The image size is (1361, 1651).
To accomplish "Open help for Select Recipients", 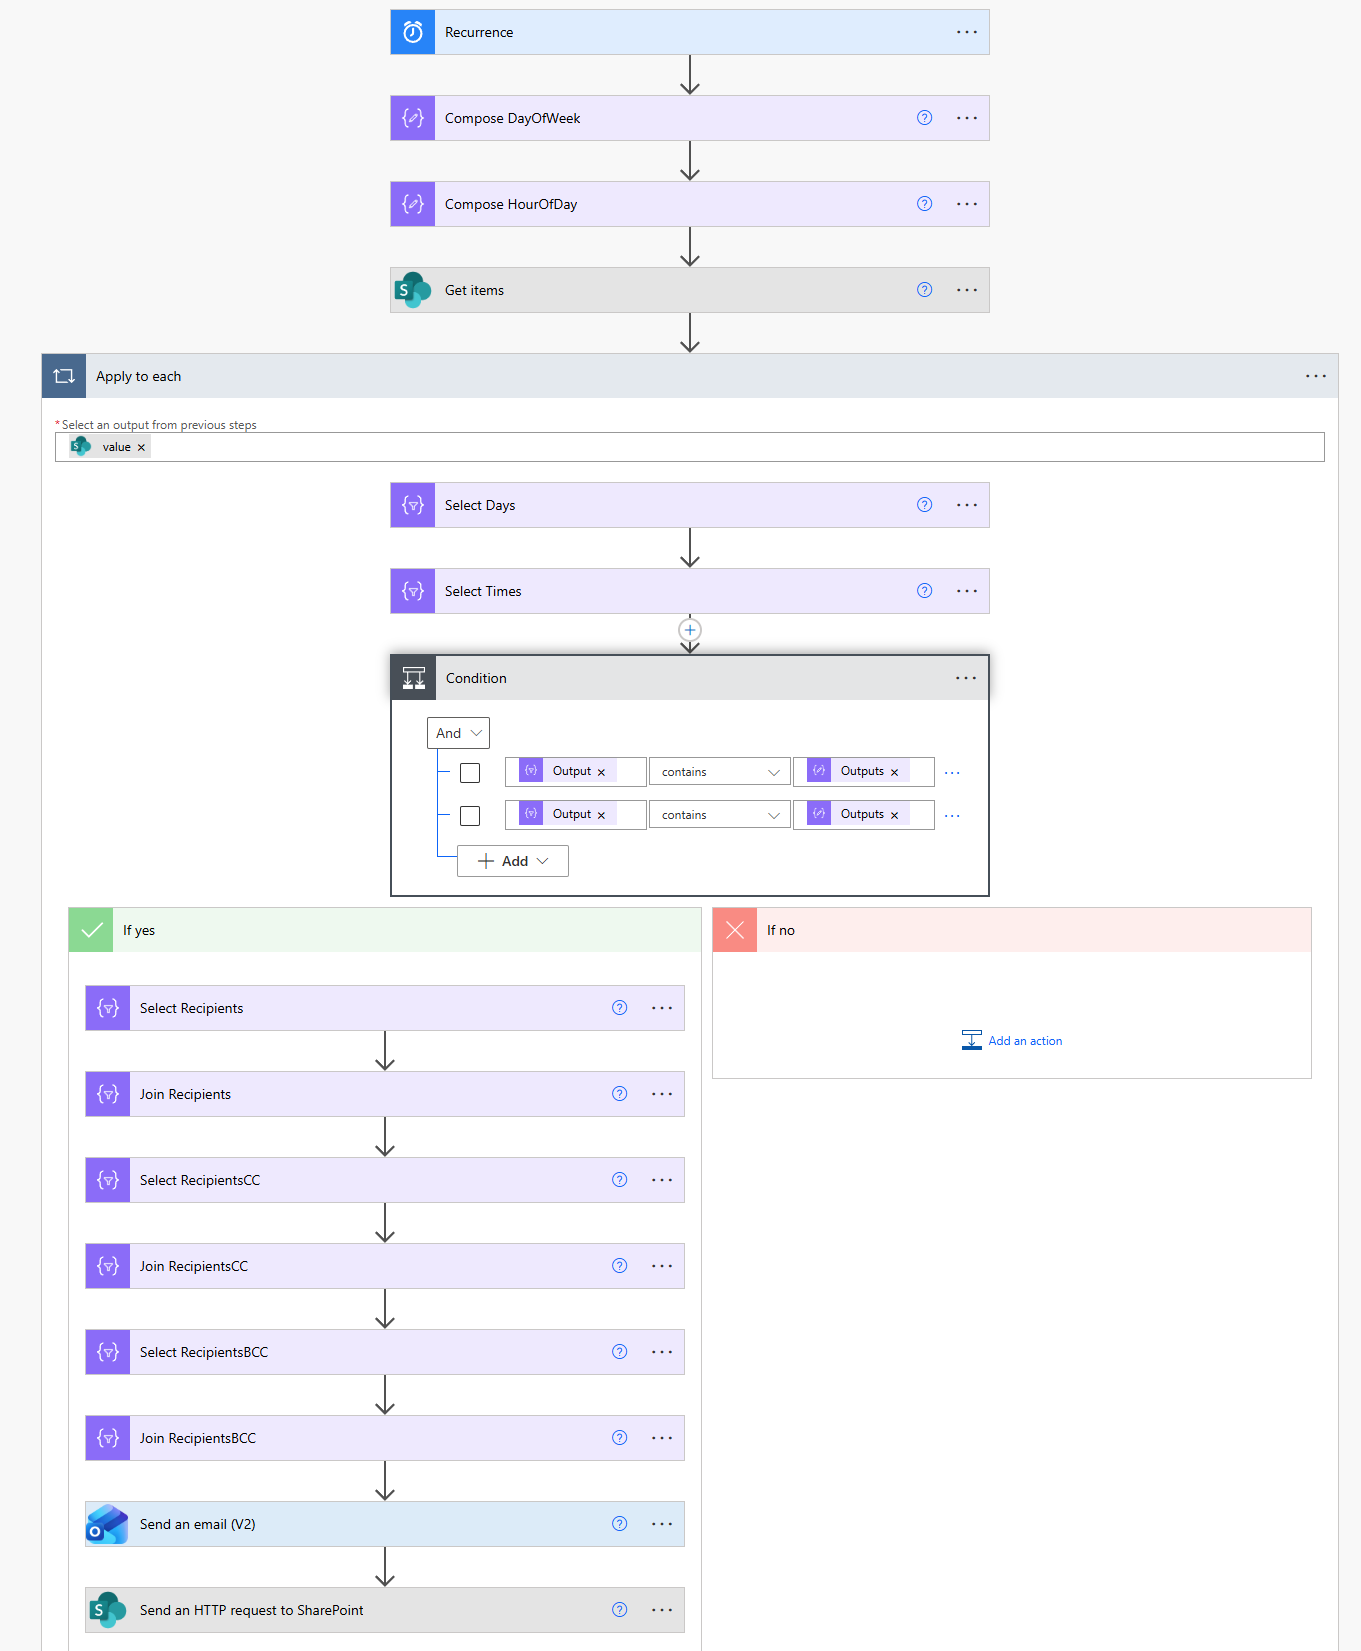I will click(620, 1008).
